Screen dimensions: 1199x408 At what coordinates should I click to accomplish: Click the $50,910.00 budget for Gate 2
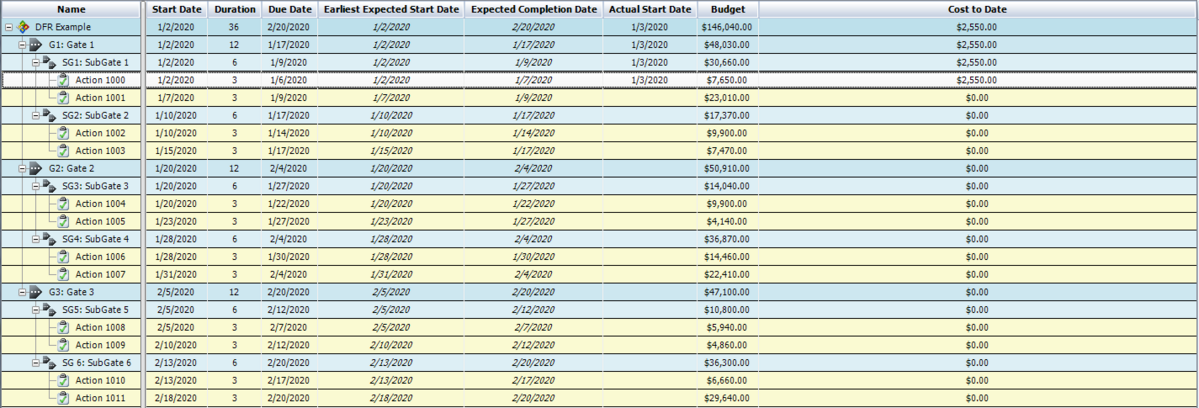727,168
